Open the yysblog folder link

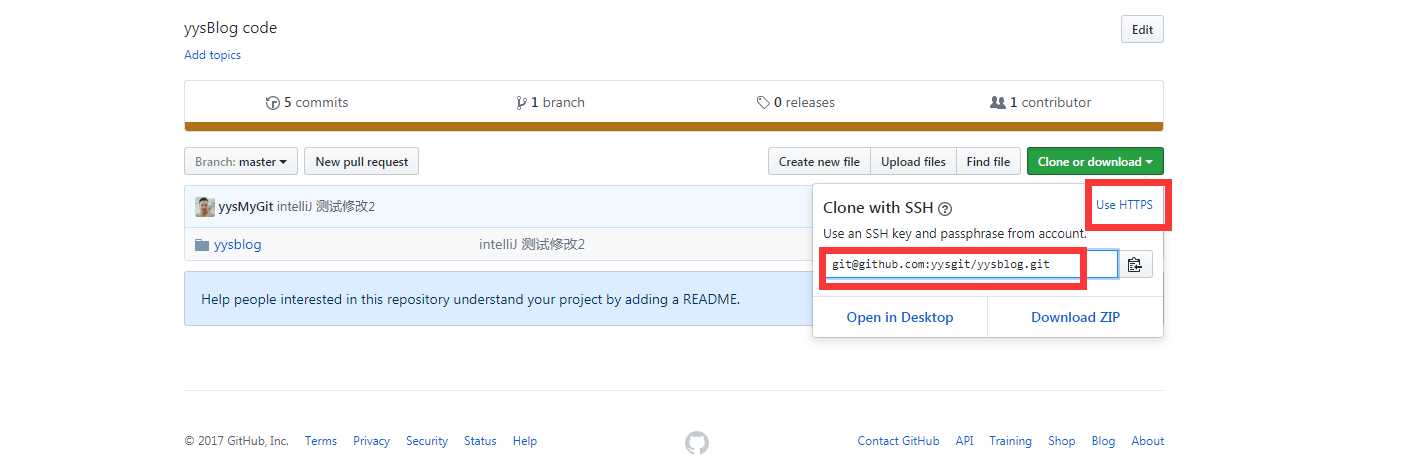point(238,244)
